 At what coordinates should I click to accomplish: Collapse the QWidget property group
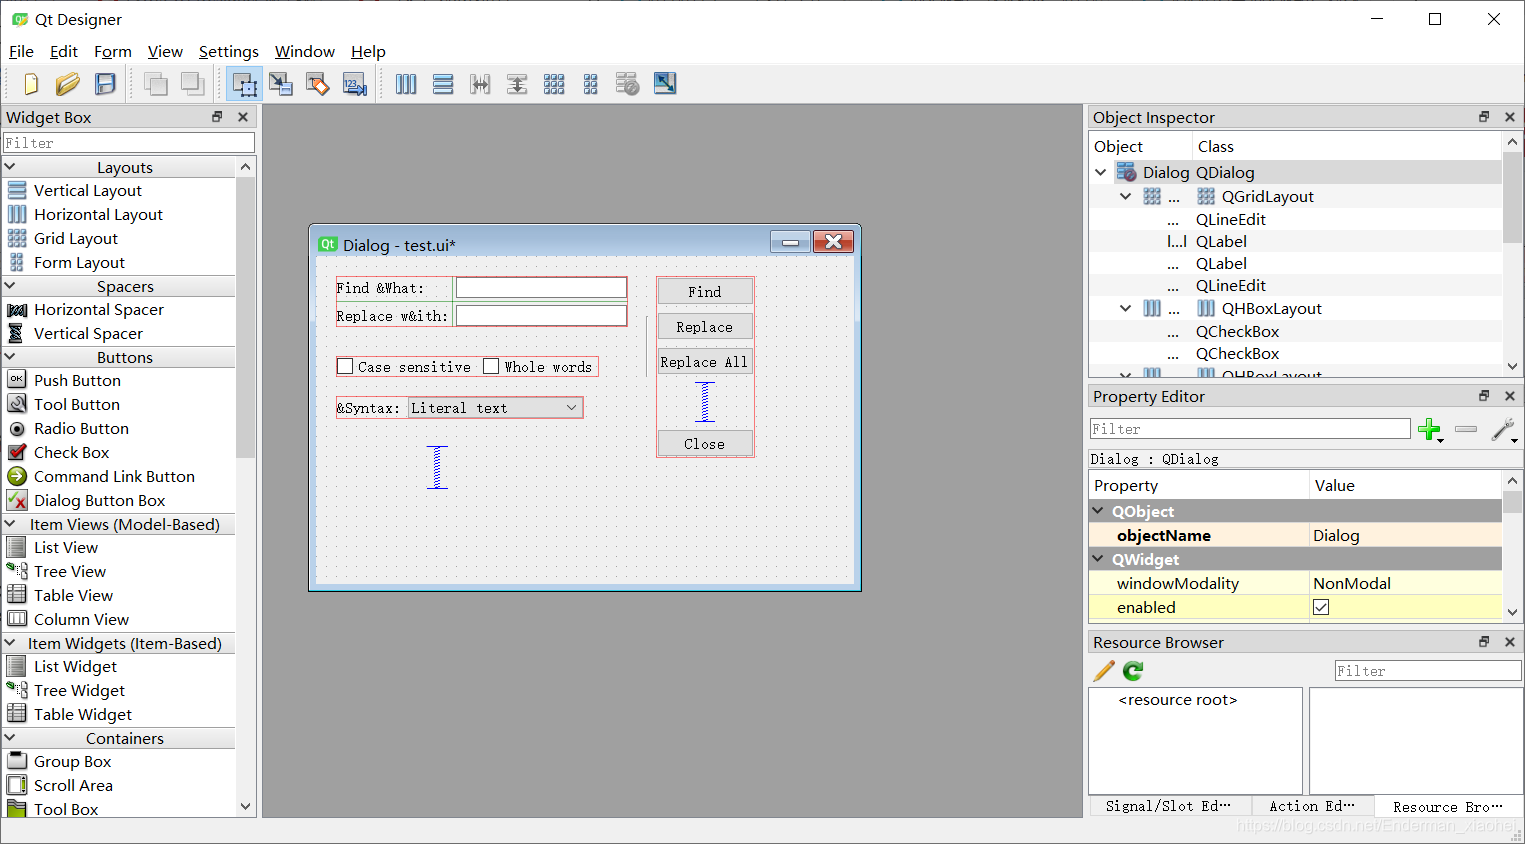pos(1098,559)
